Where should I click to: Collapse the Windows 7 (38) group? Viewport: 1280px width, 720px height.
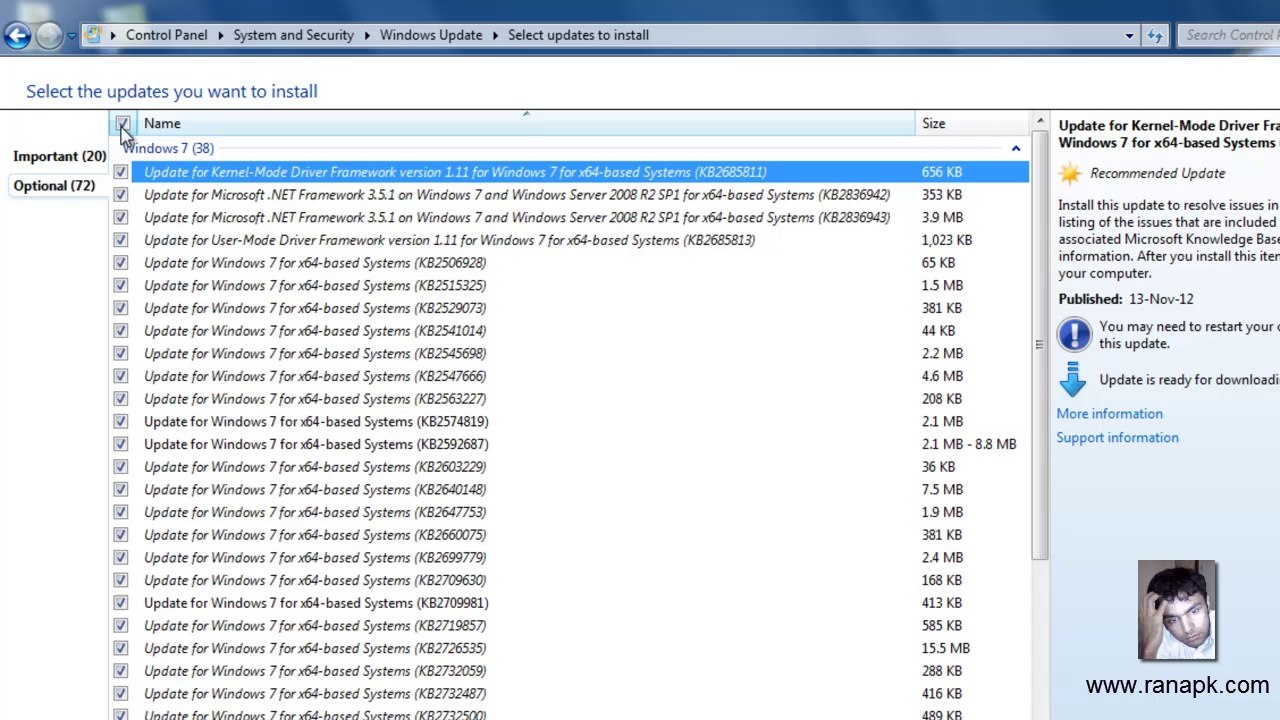coord(1015,149)
